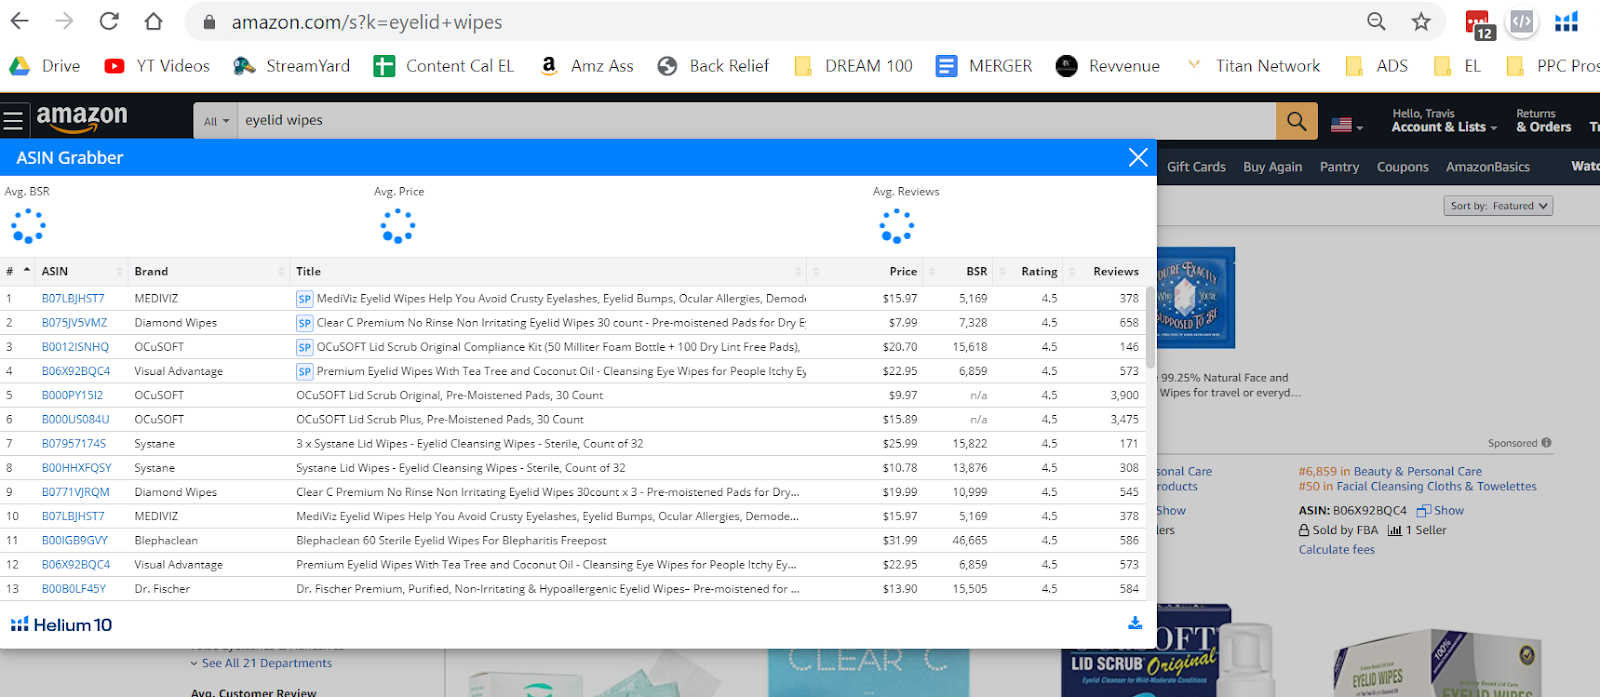The height and width of the screenshot is (697, 1600).
Task: Click the Calculate fees link
Action: [1336, 550]
